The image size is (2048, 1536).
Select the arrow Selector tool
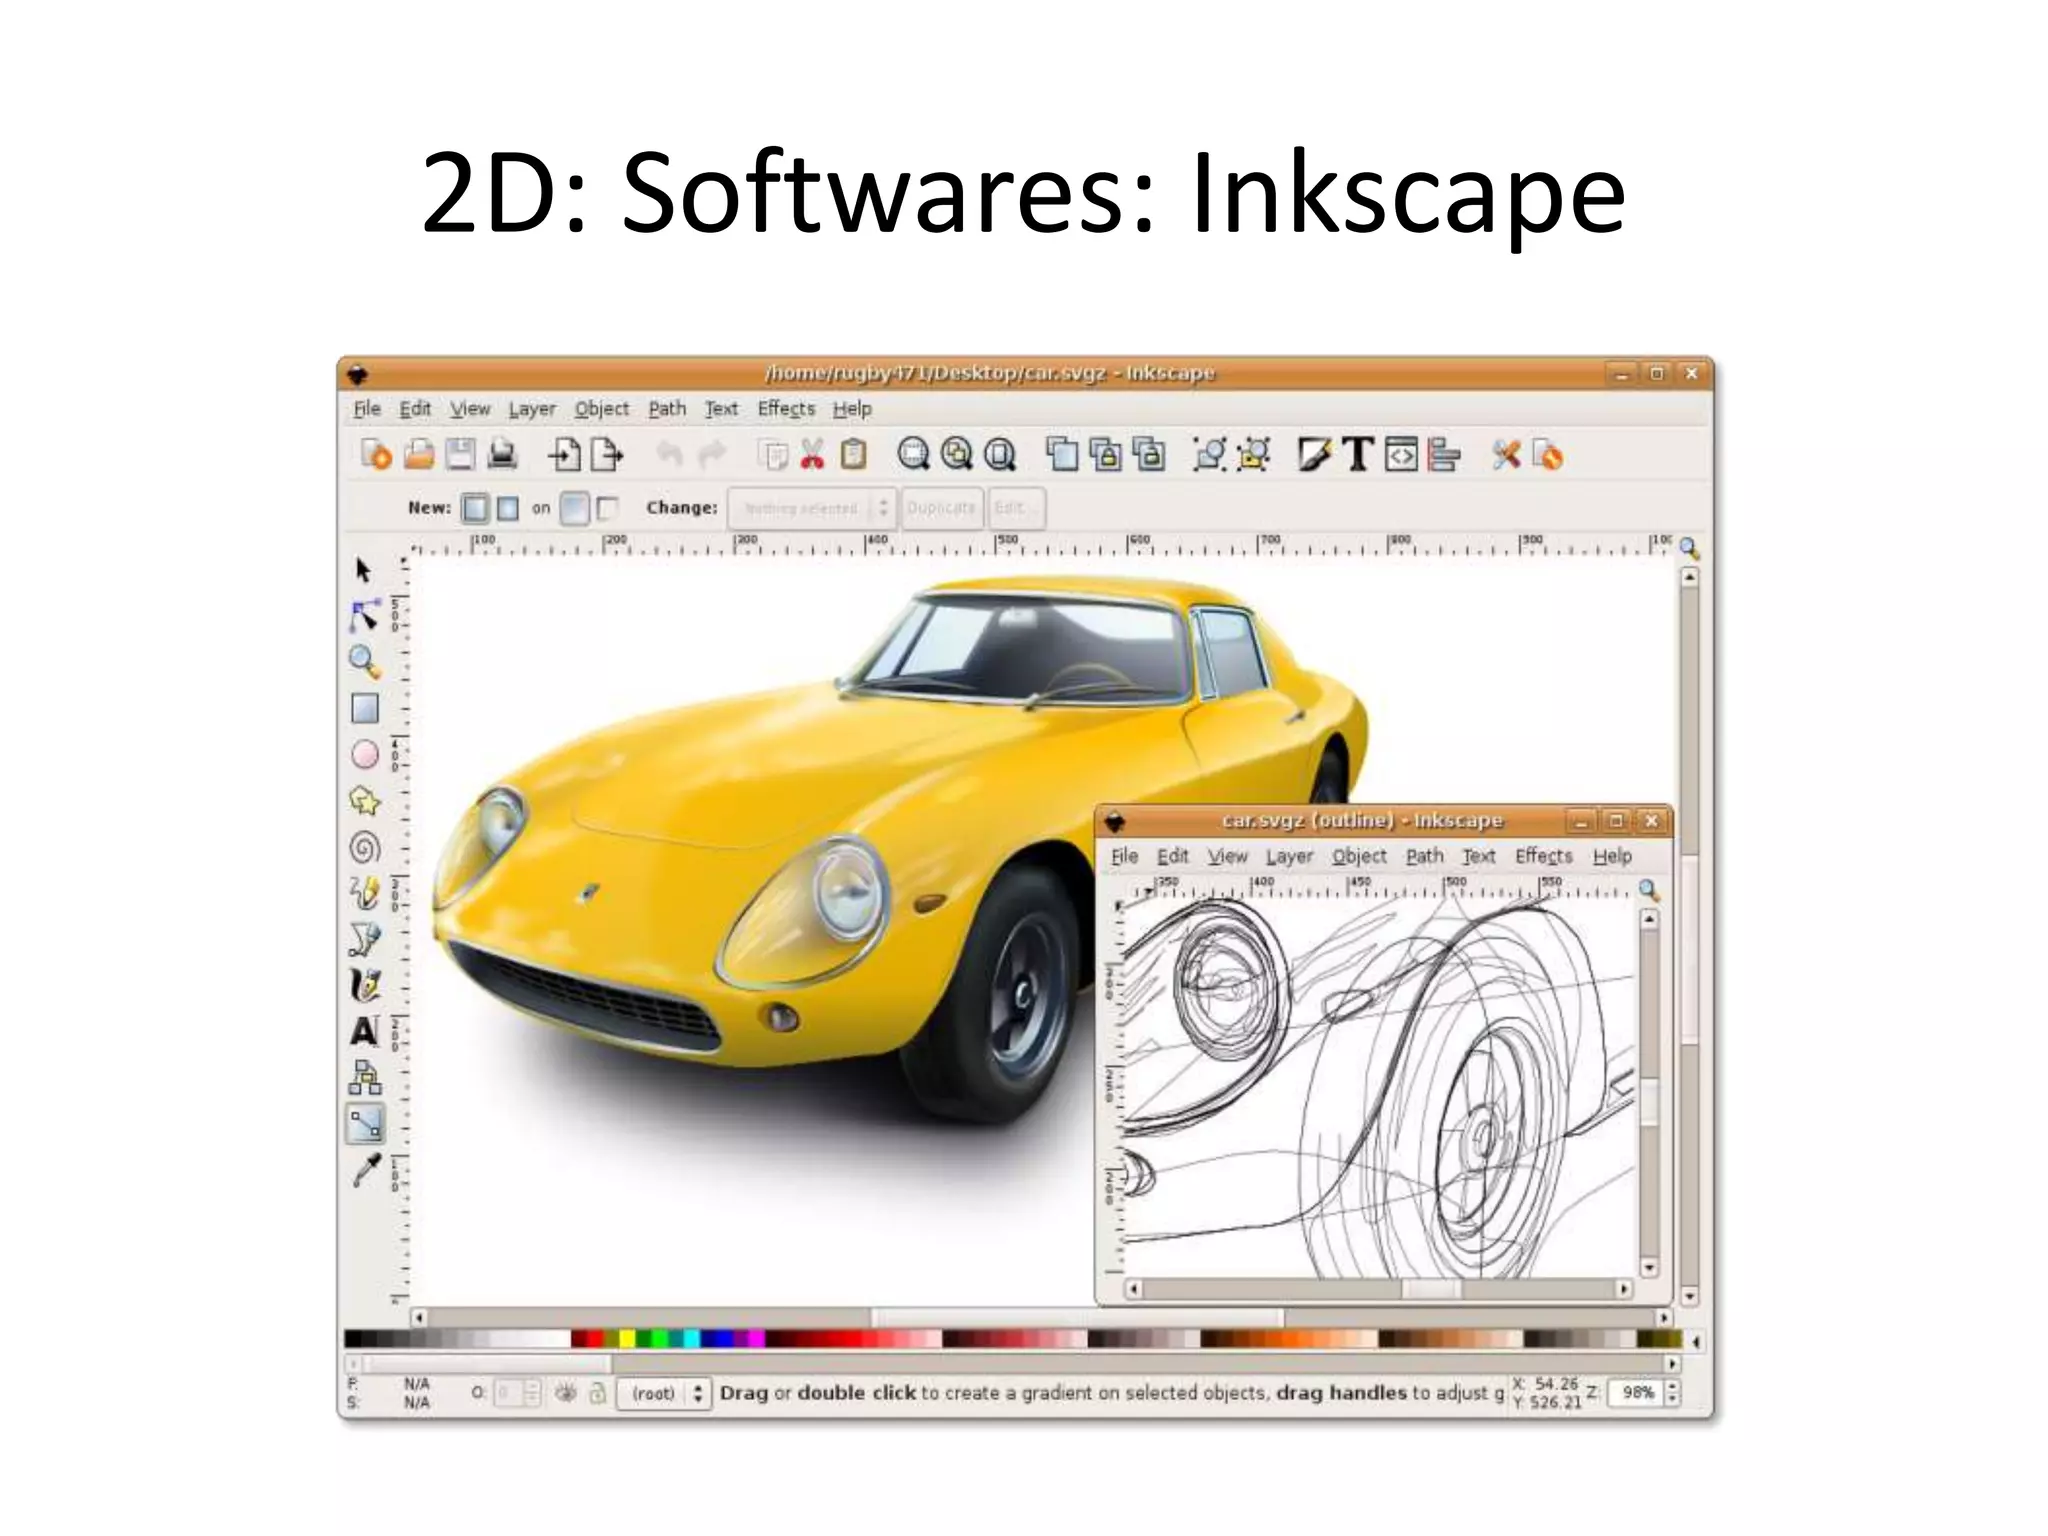click(x=363, y=570)
